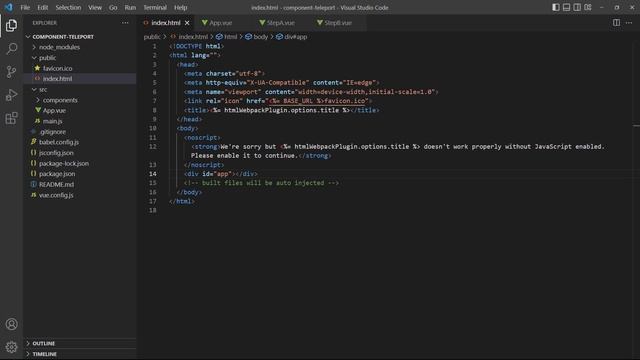Open App.vue from explorer tree
This screenshot has height=360, width=640.
pos(54,111)
